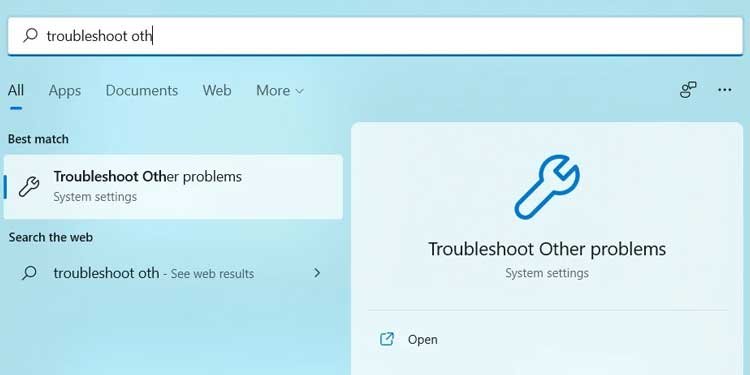Click System settings label in preview pane

(547, 273)
